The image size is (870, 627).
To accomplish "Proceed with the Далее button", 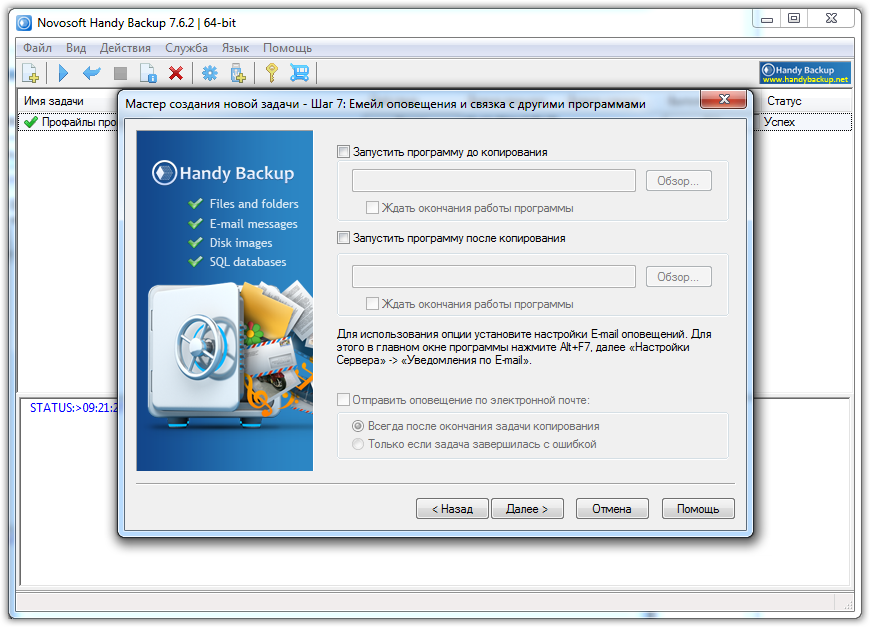I will click(527, 508).
